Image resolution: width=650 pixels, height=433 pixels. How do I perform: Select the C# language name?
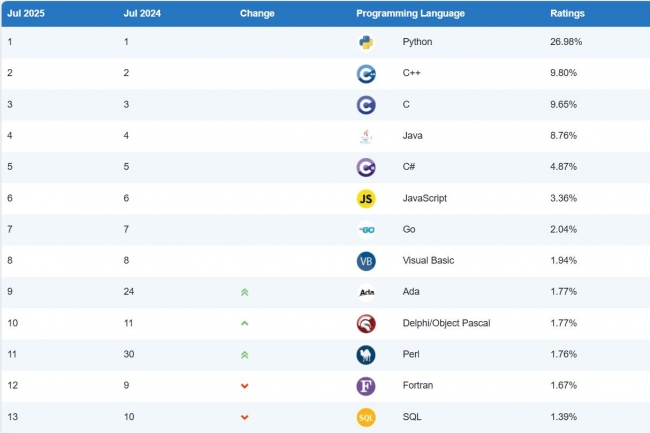pyautogui.click(x=409, y=167)
